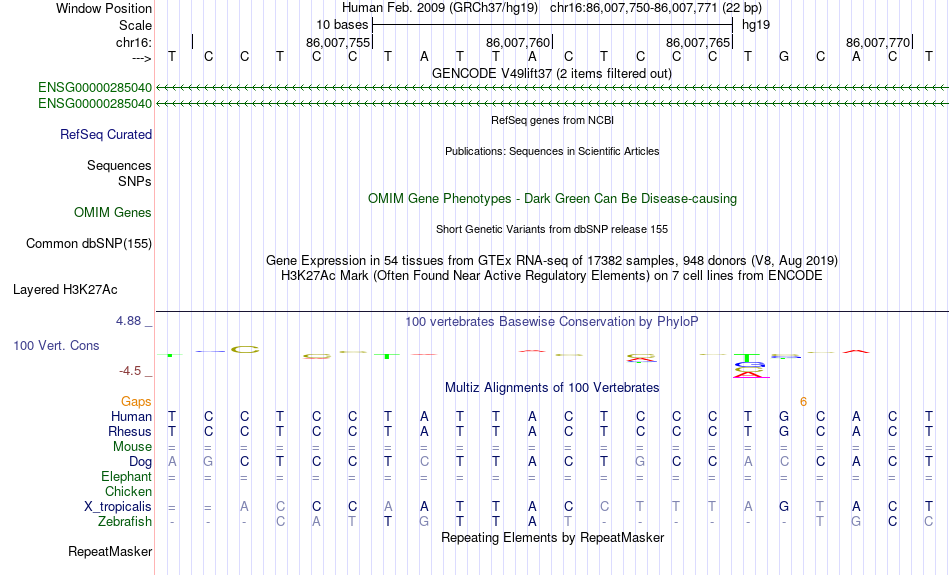This screenshot has width=950, height=575.
Task: Click the 86,007,765 ruler position mark
Action: click(697, 42)
